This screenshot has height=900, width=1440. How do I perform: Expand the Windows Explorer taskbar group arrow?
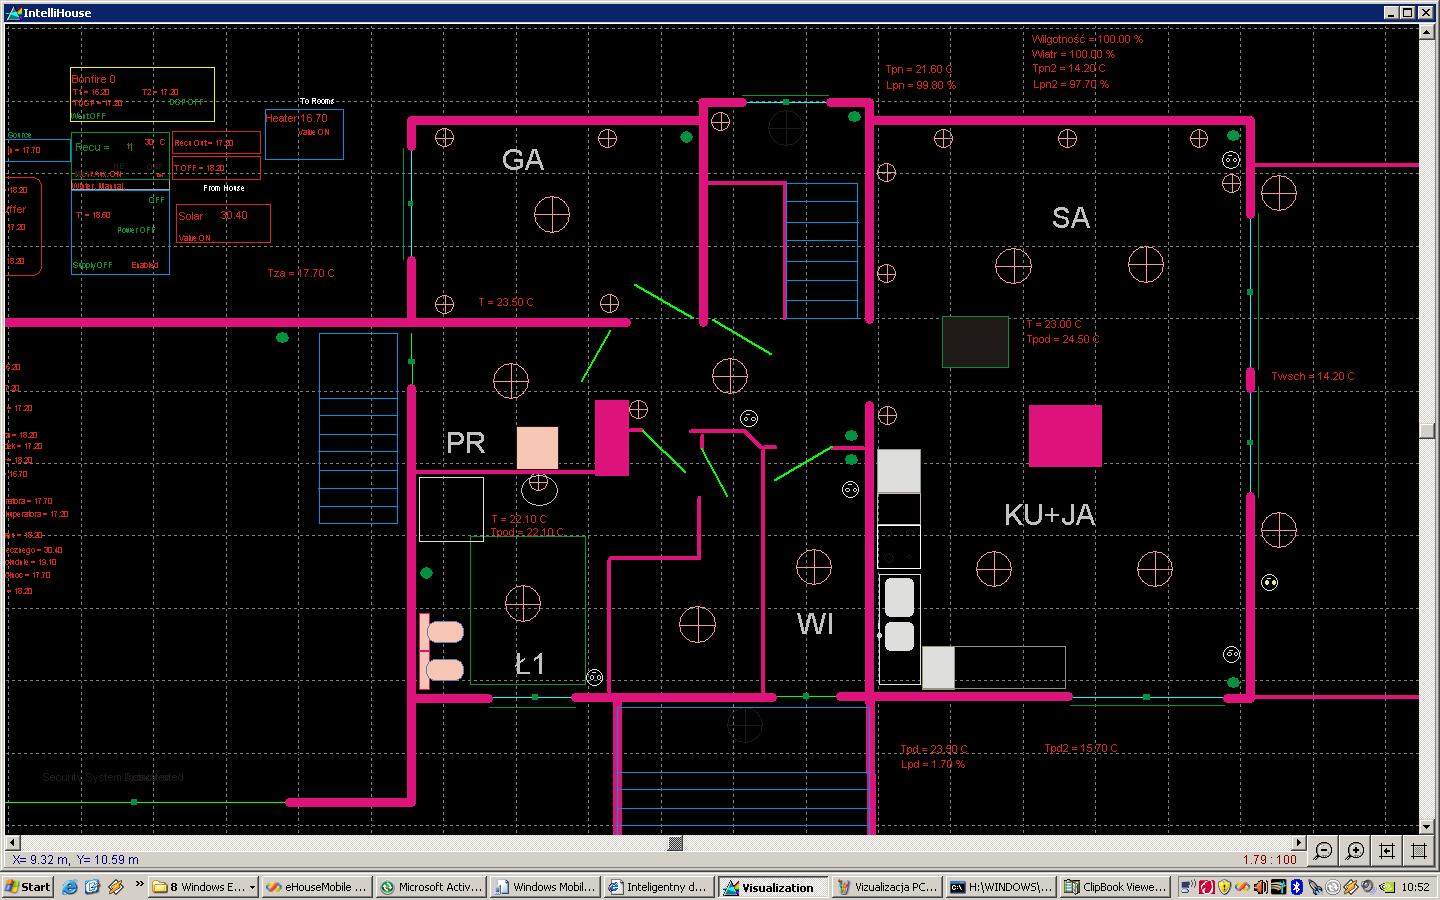(252, 887)
